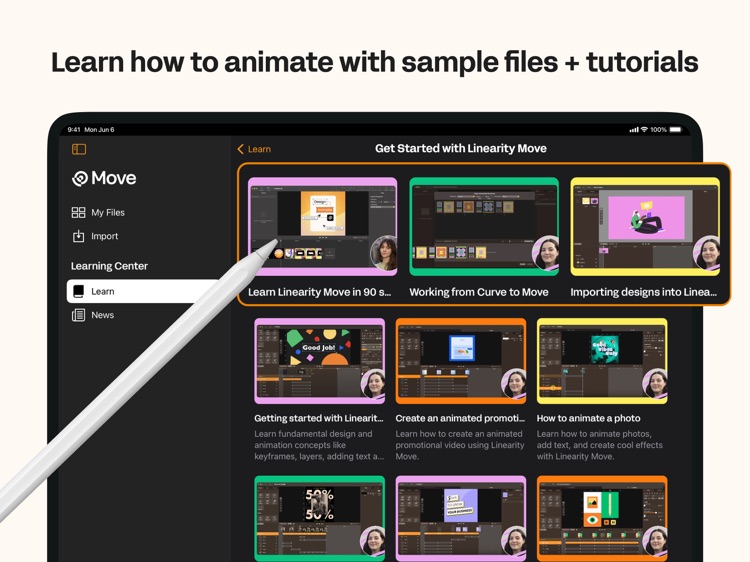Click 'Create an animated promoti...' title
The image size is (750, 562).
click(460, 419)
